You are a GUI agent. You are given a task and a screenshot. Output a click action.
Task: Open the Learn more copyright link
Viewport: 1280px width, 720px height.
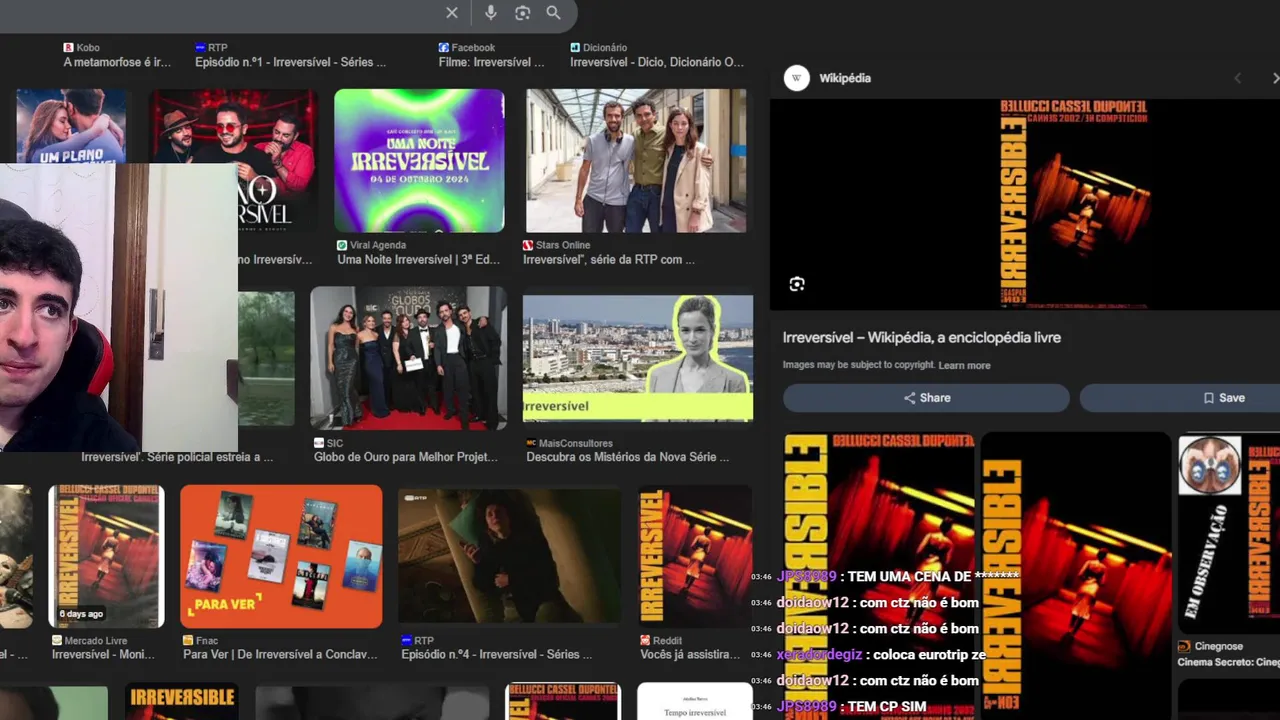tap(964, 365)
